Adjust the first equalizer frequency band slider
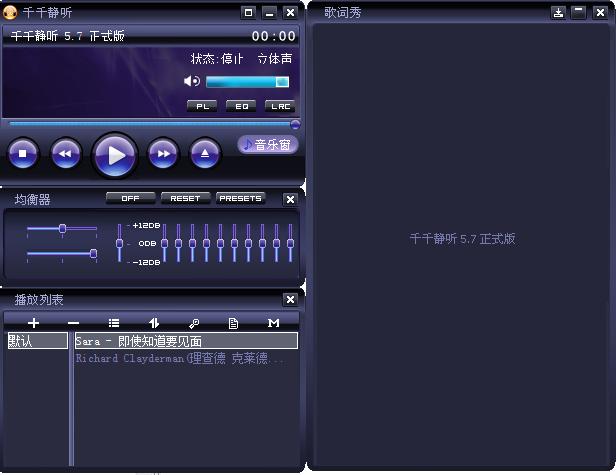This screenshot has height=475, width=616. pyautogui.click(x=165, y=243)
